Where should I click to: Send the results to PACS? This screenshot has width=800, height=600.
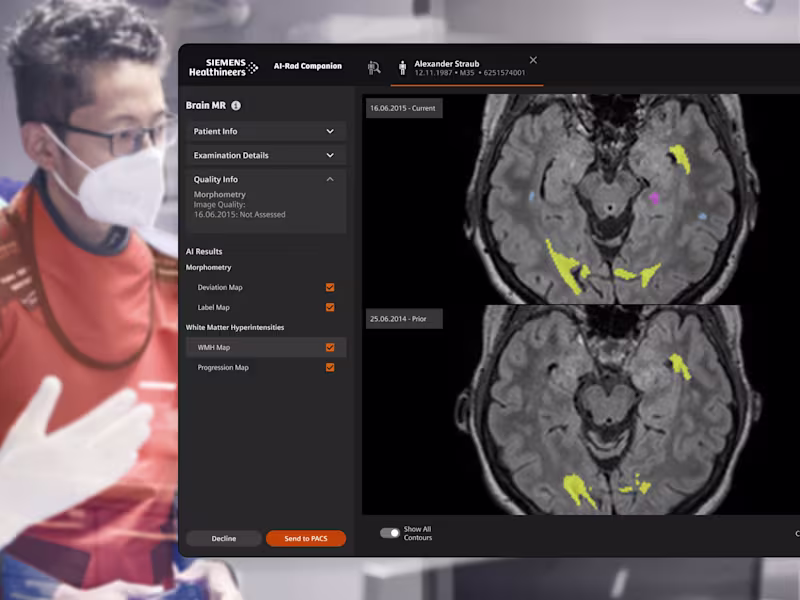[306, 538]
